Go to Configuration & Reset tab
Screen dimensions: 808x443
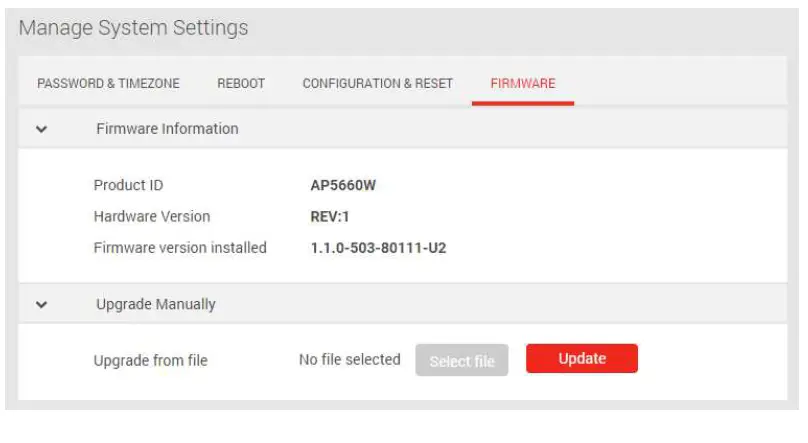[x=377, y=84]
